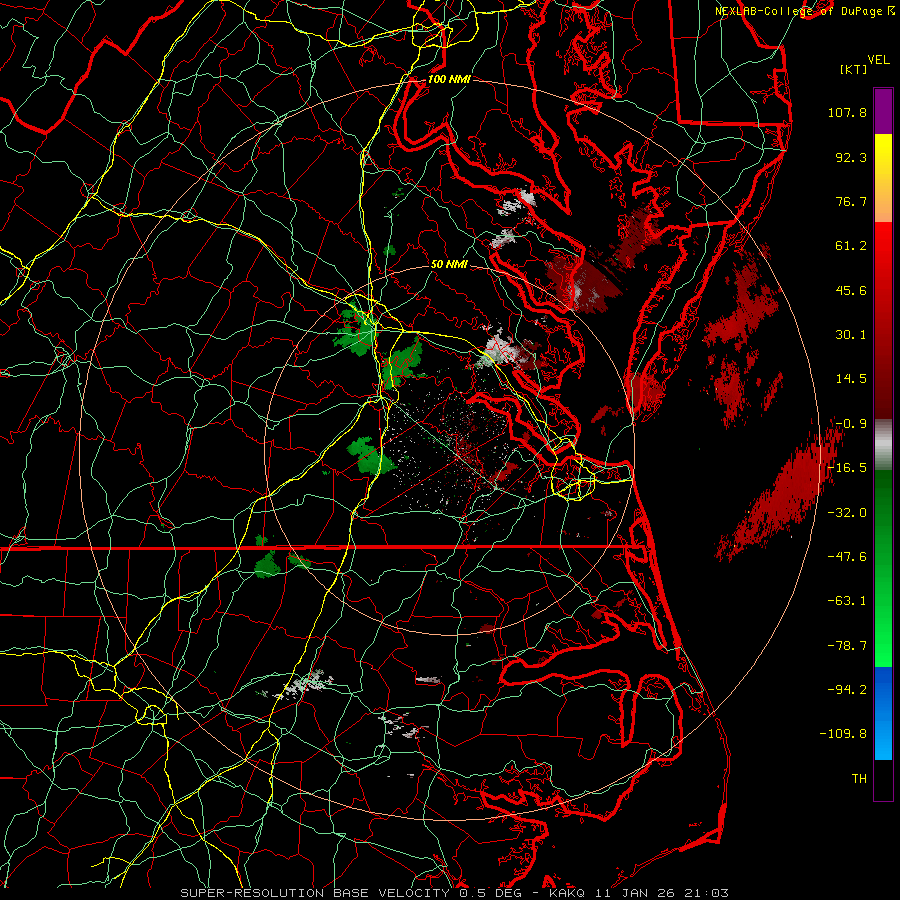Image resolution: width=900 pixels, height=900 pixels.
Task: Select the -0.9 velocity scale value
Action: click(851, 424)
